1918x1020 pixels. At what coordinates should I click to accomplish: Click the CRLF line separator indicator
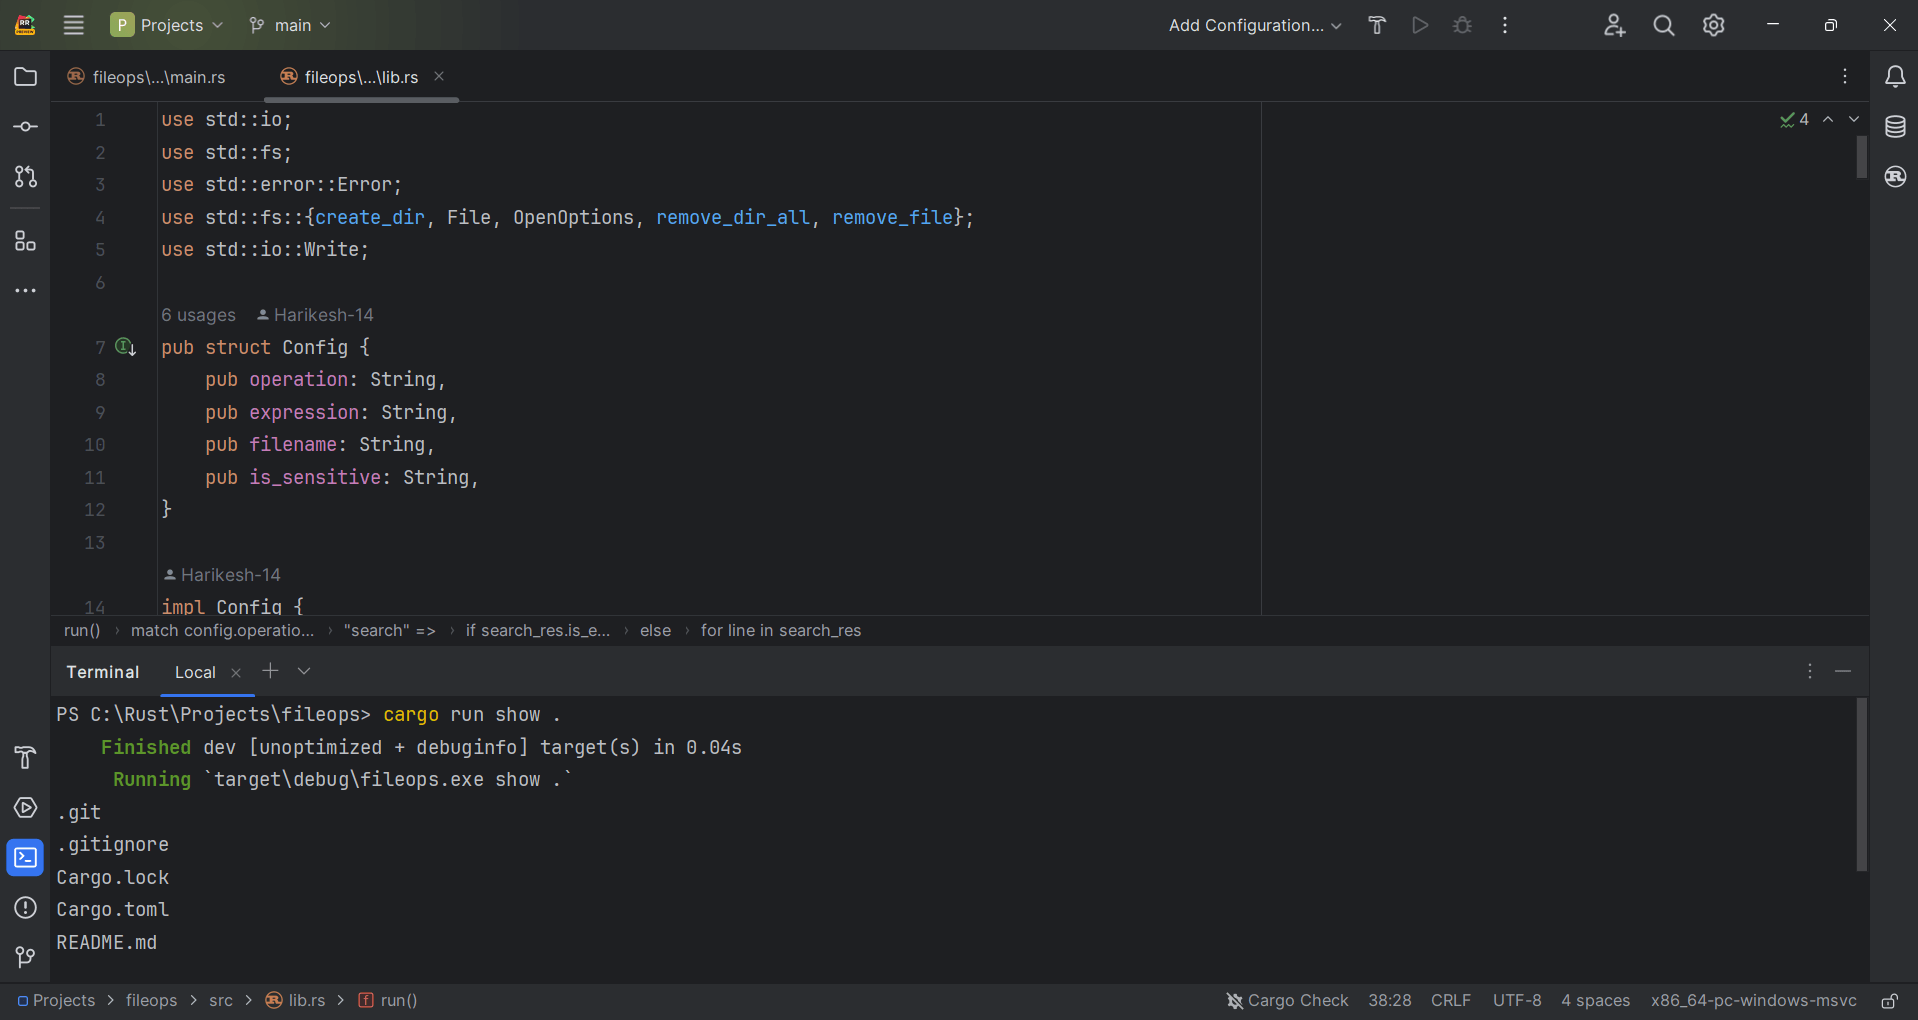click(1450, 1000)
